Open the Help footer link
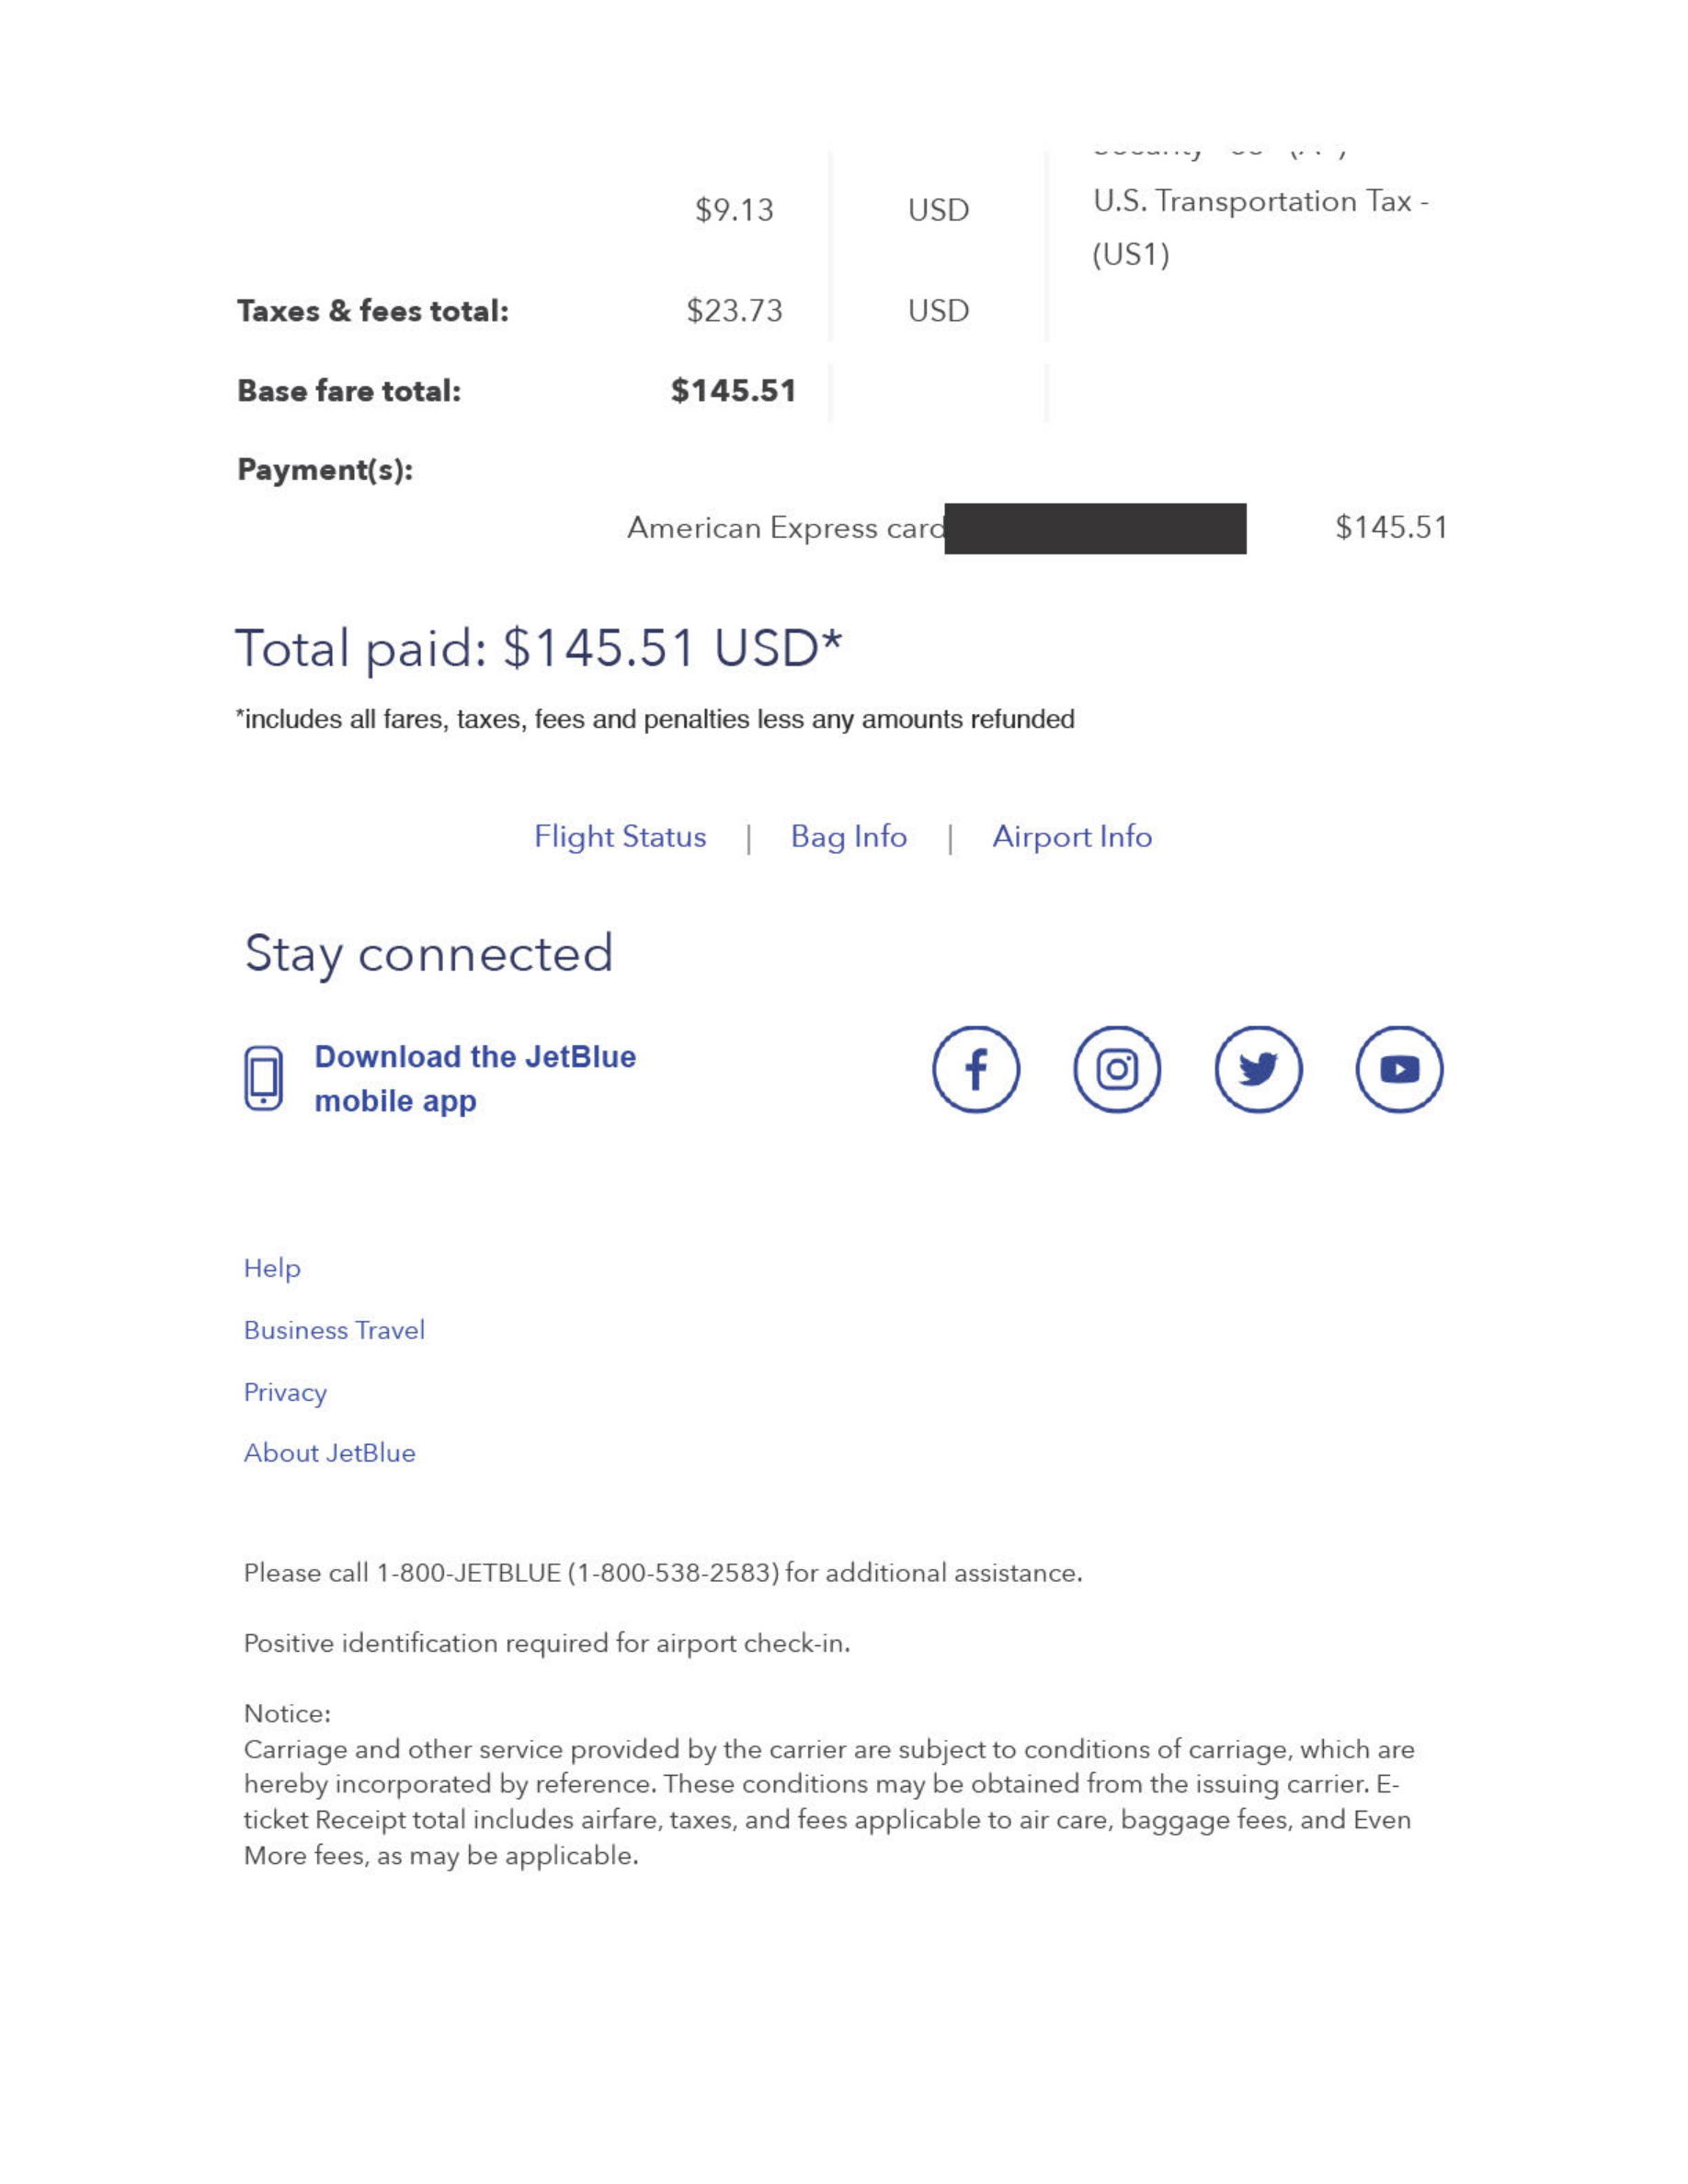Viewport: 1688px width, 2184px height. click(x=272, y=1268)
